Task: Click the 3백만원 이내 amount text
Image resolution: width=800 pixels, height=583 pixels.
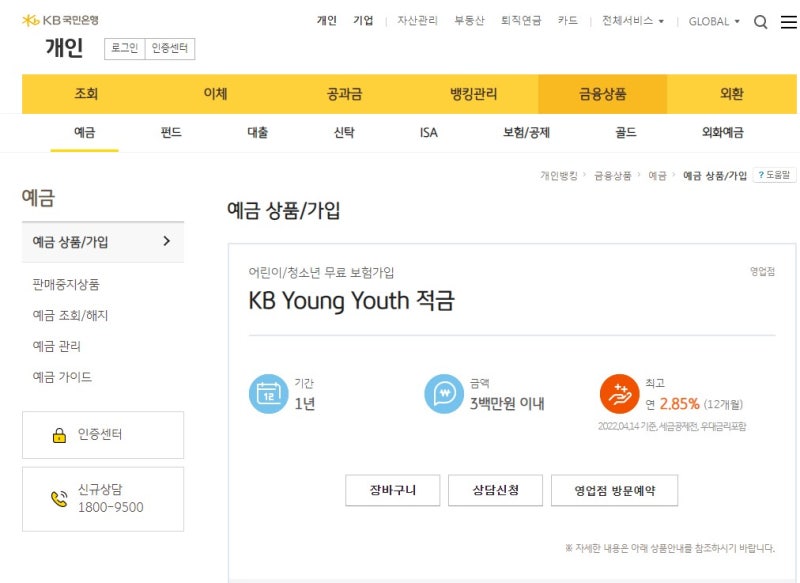Action: 507,404
